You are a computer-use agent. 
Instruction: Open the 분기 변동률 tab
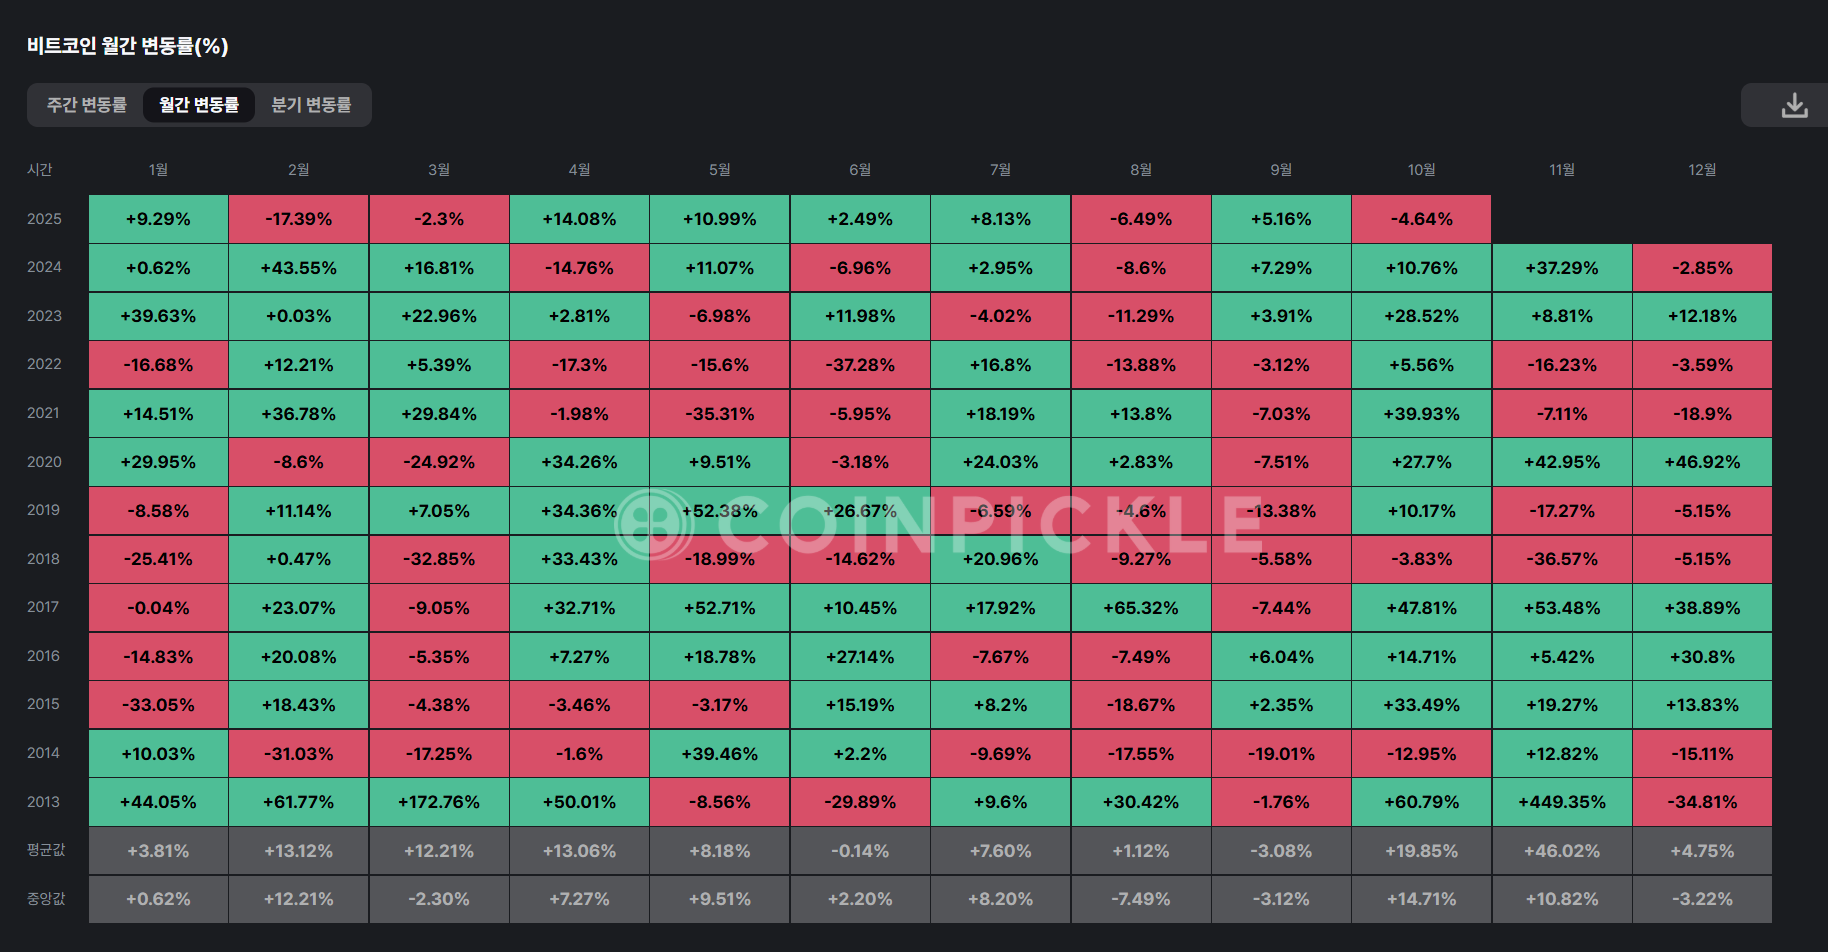[x=311, y=105]
